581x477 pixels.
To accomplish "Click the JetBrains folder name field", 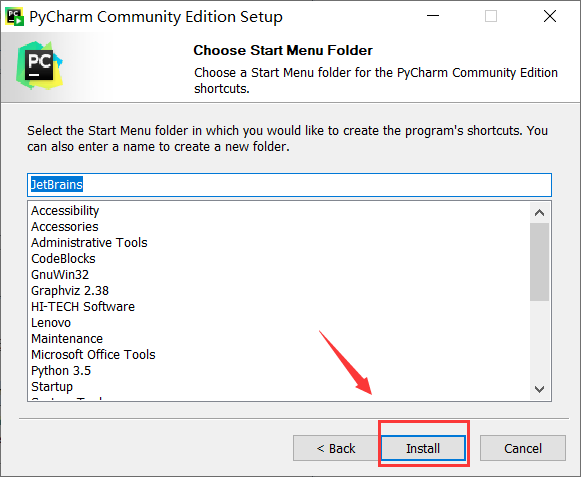I will tap(289, 185).
